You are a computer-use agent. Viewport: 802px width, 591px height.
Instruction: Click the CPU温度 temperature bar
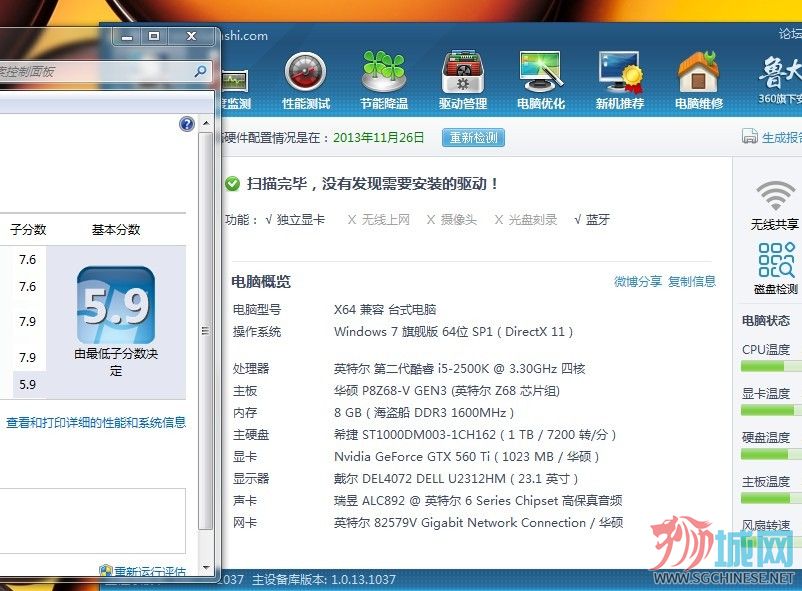(771, 366)
